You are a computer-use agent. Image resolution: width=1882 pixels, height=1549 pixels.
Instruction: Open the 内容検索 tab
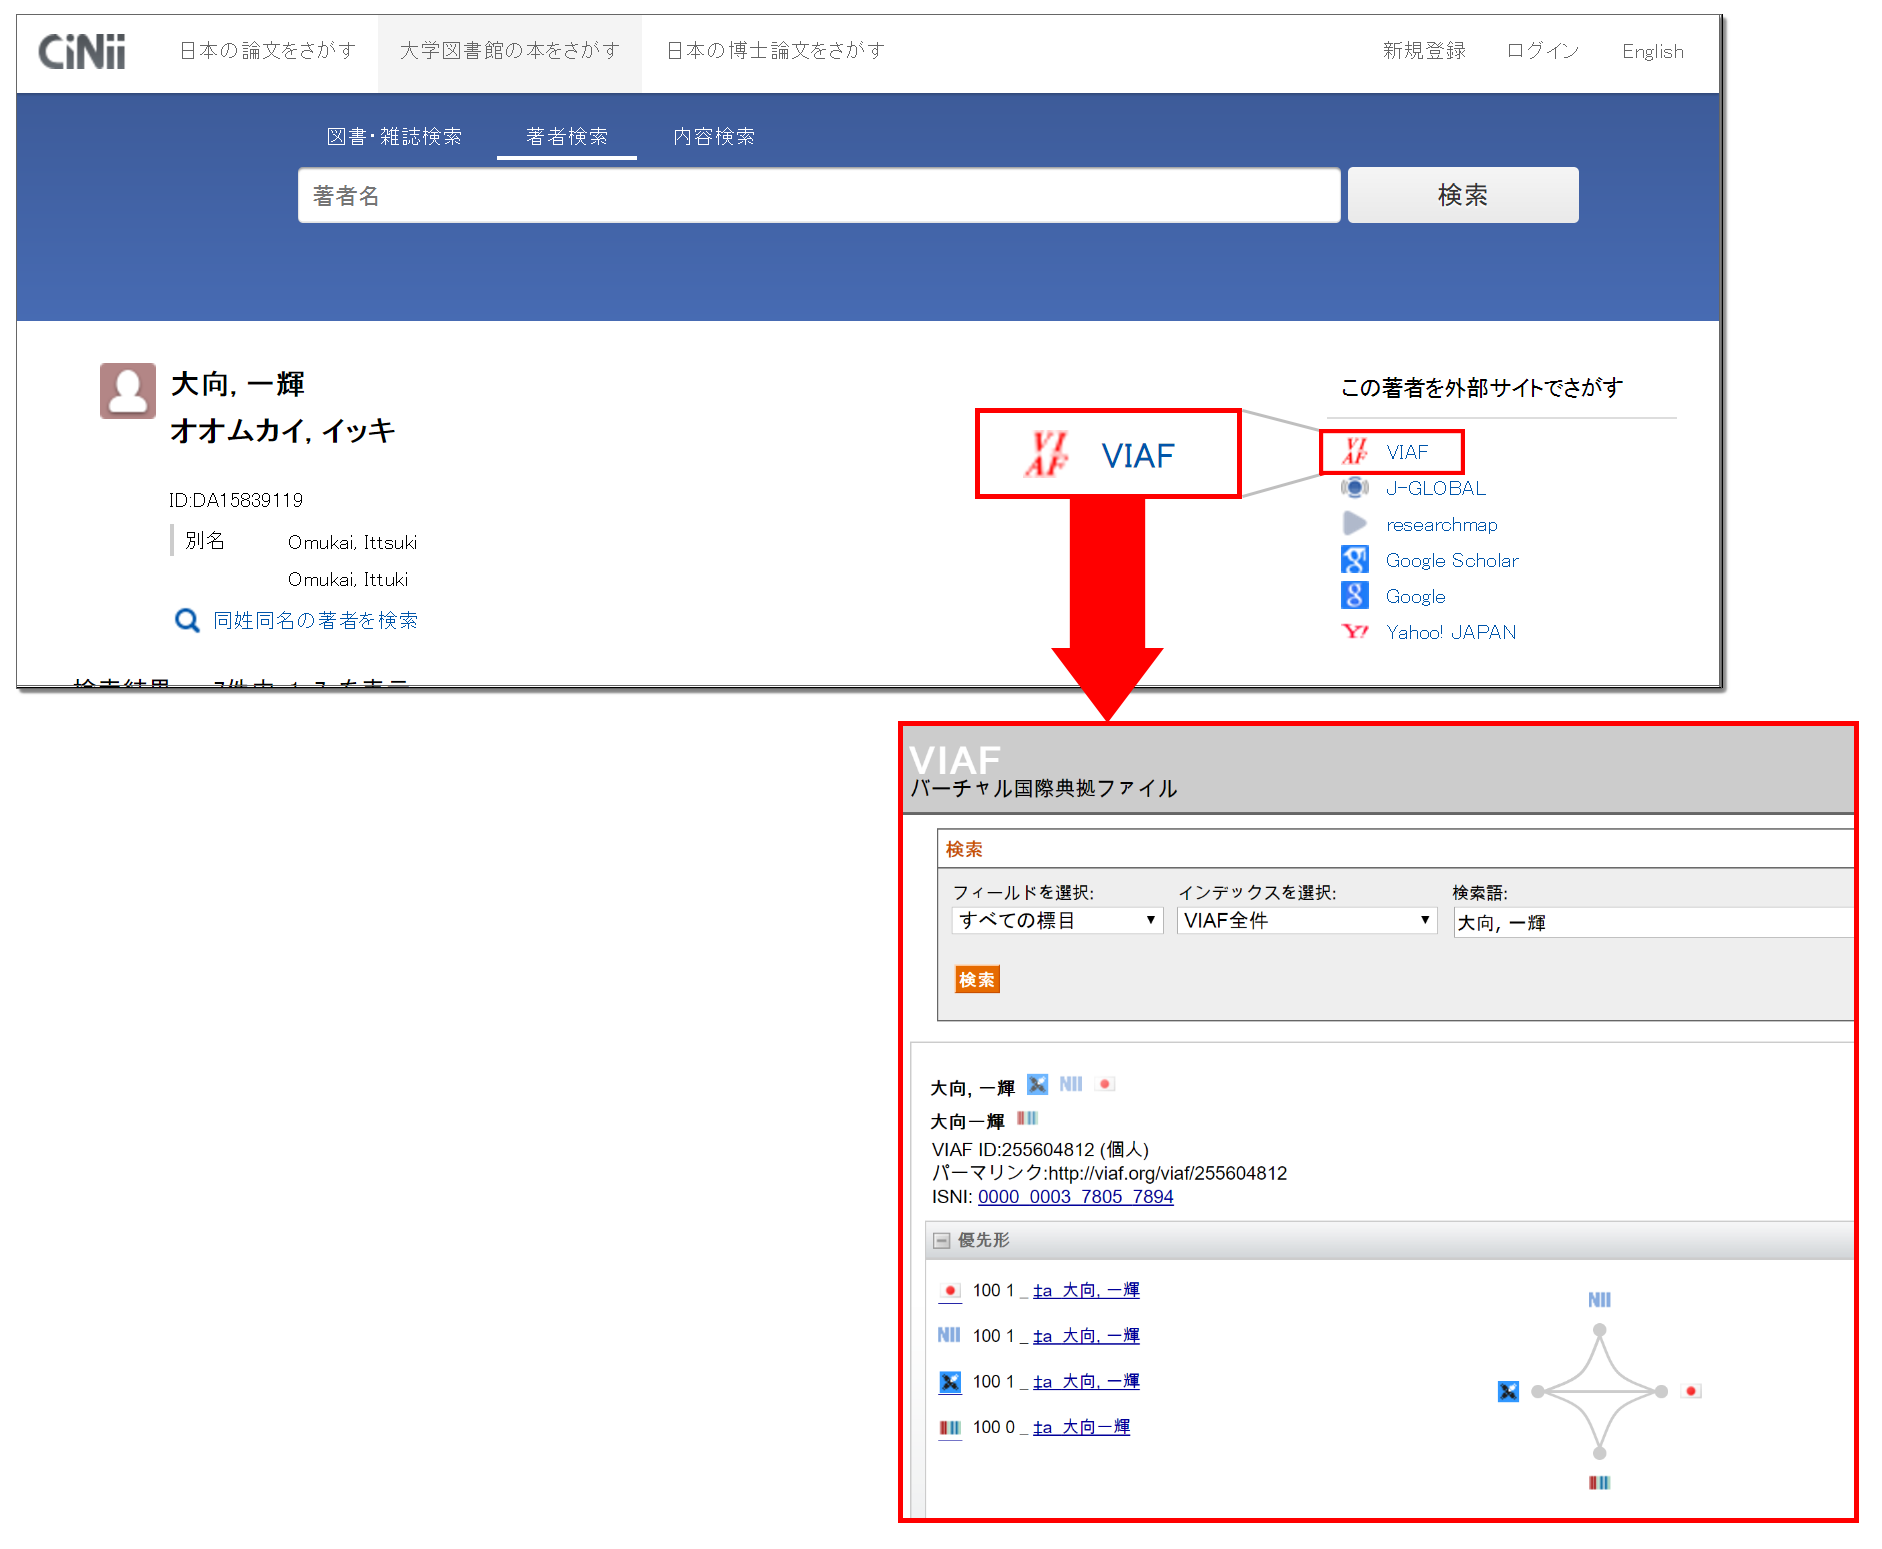point(714,137)
